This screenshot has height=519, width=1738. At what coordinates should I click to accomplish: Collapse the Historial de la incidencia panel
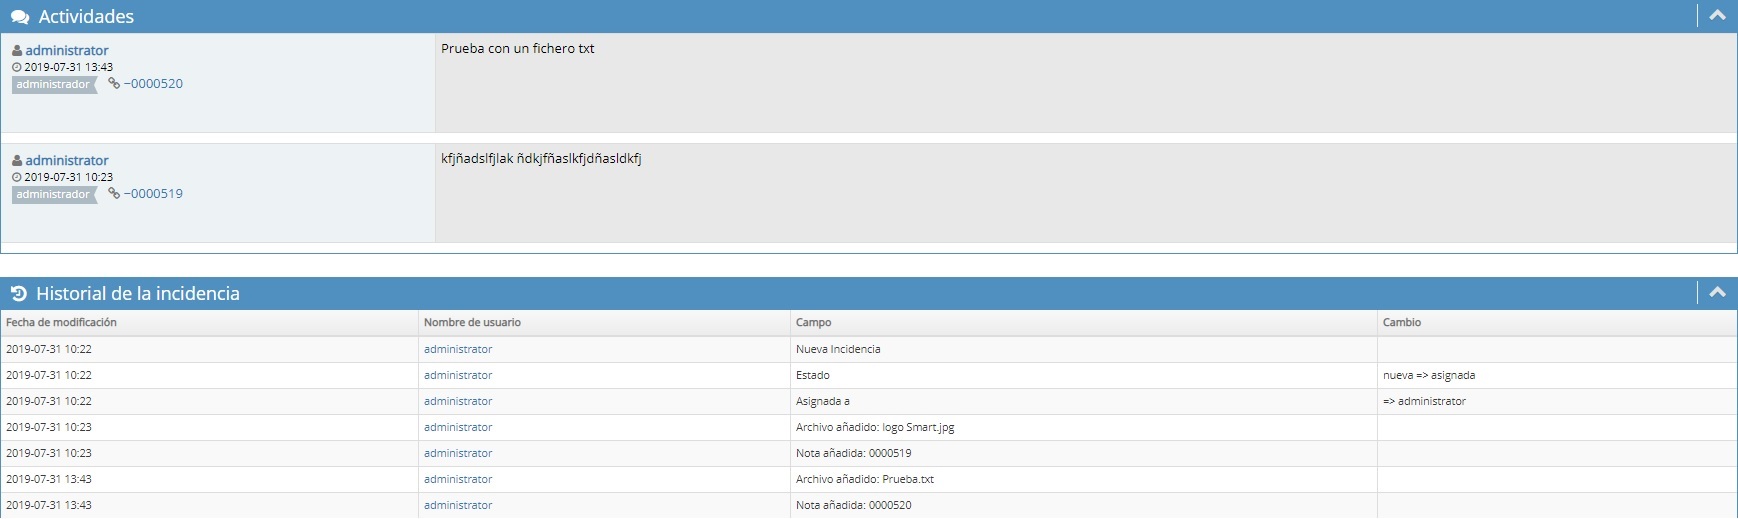pos(1717,293)
